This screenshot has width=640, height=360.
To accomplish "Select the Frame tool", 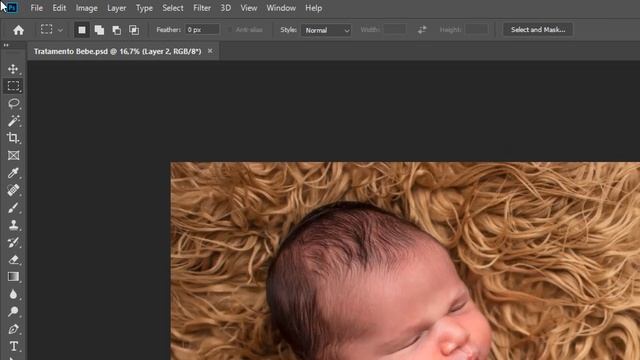I will point(13,156).
